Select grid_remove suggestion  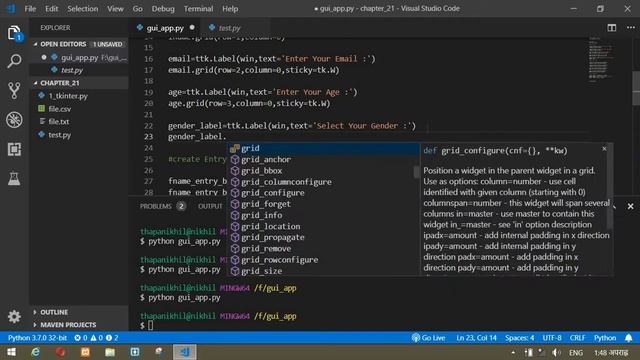[x=323, y=249]
